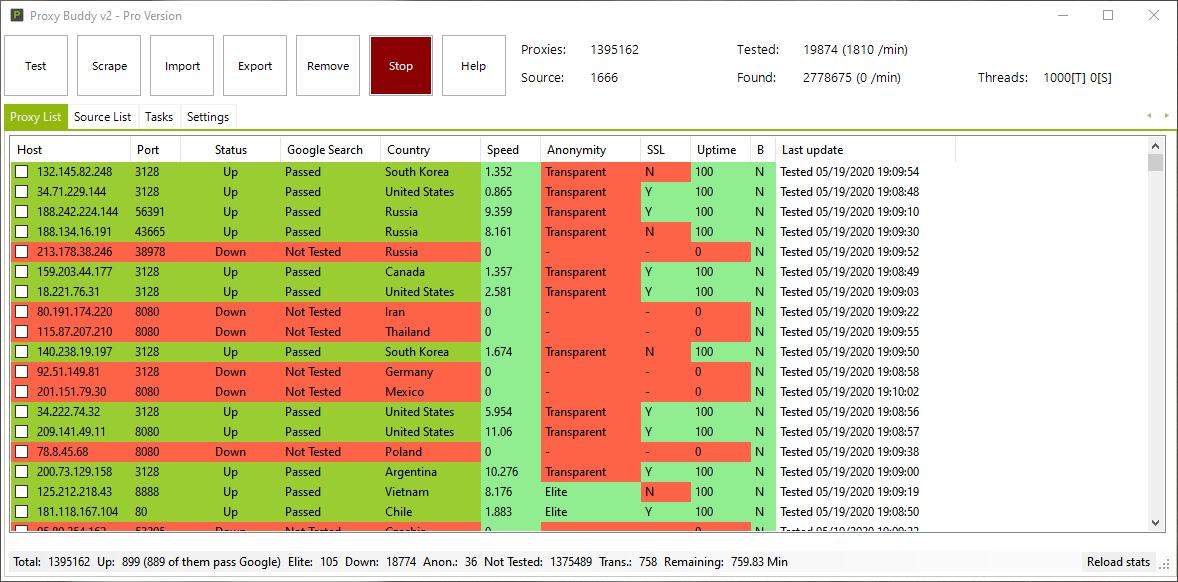Click the Anonymity column header

point(589,150)
